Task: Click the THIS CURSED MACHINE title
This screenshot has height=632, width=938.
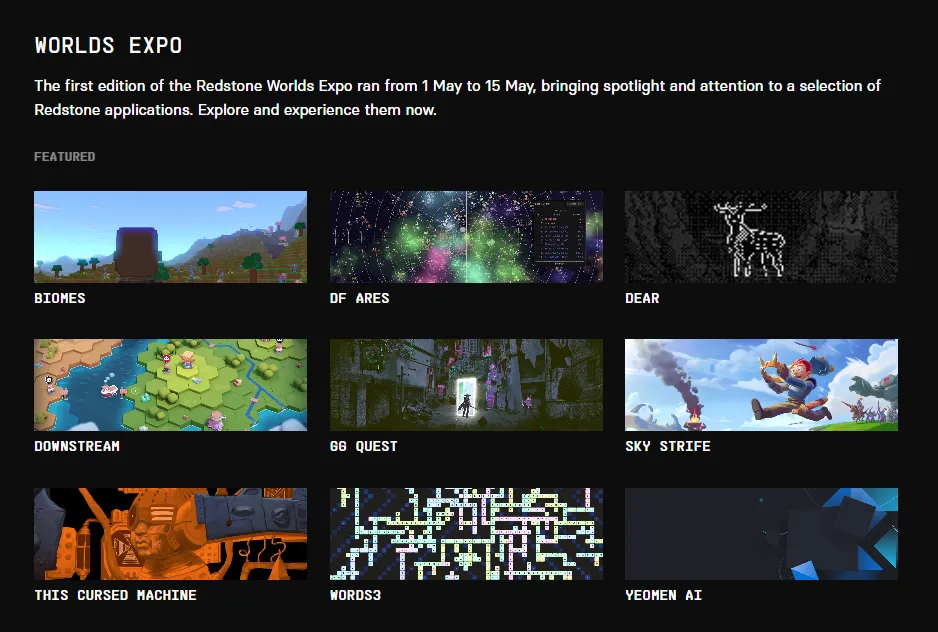Action: click(115, 595)
